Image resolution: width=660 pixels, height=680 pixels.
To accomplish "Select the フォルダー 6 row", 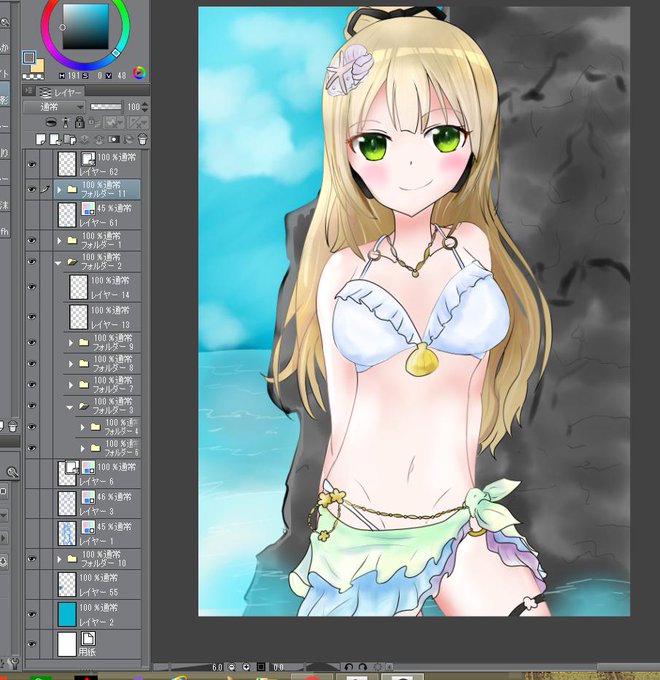I will [108, 448].
